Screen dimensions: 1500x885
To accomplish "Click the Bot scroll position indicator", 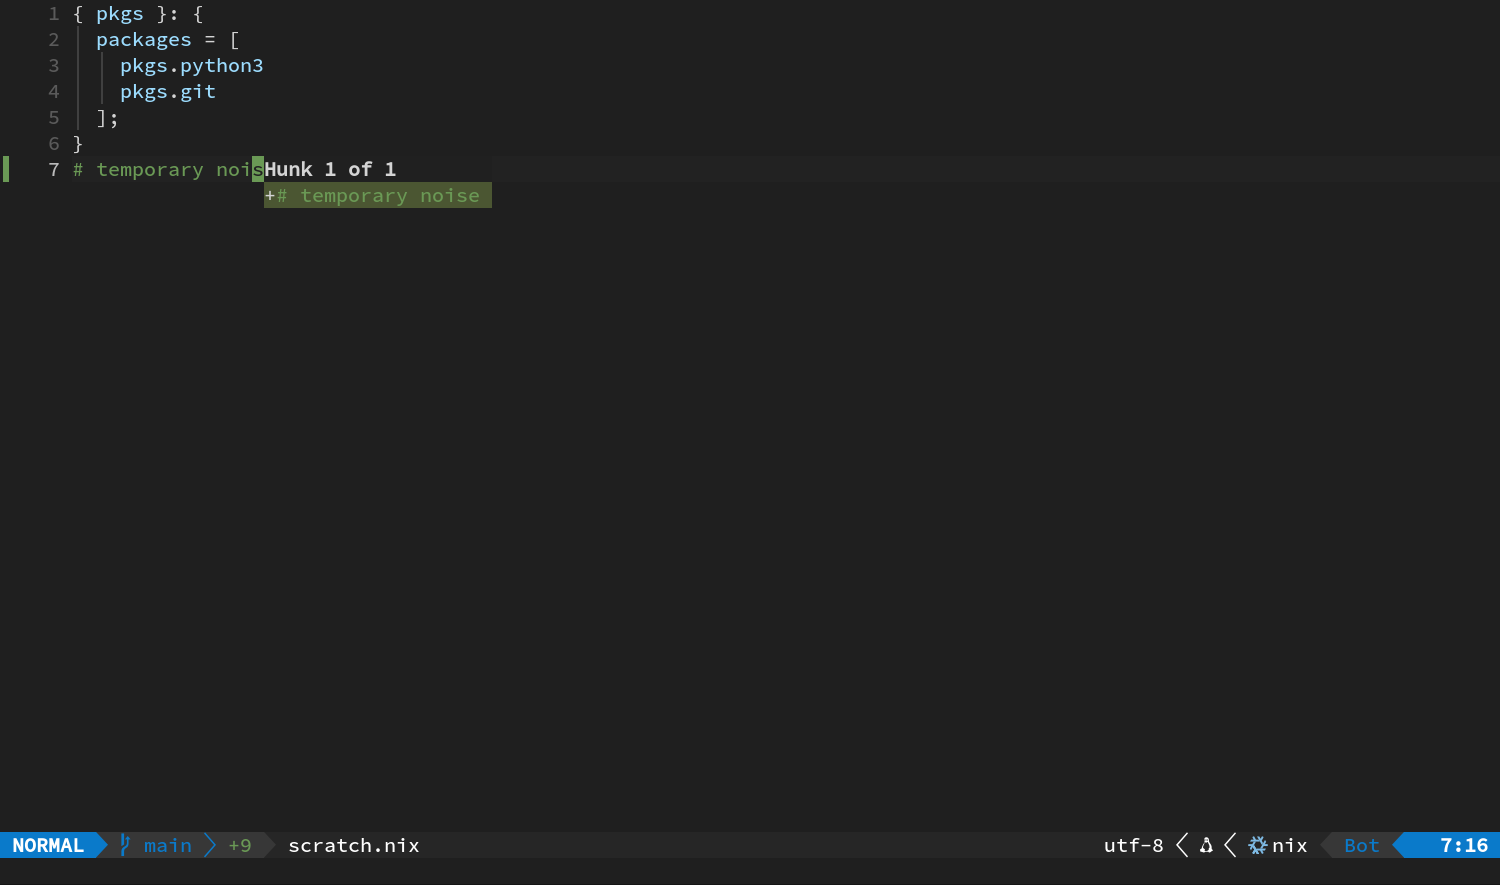I will point(1362,845).
